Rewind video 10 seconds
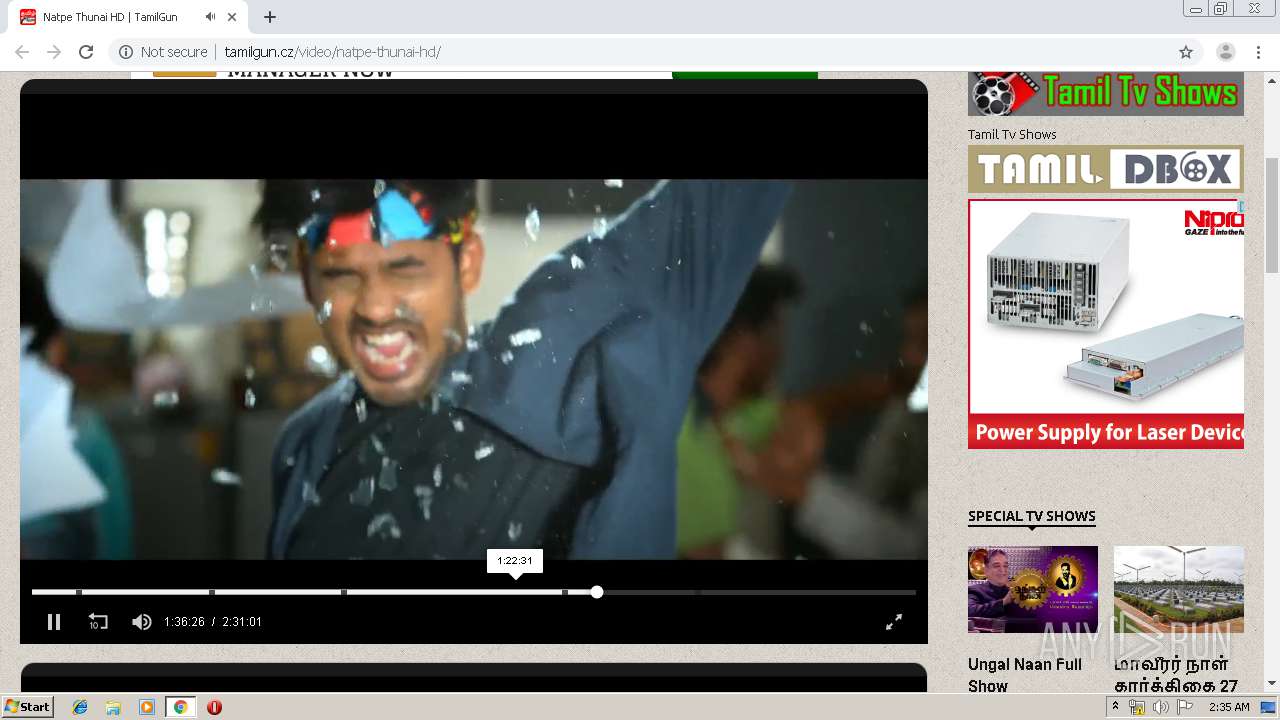The width and height of the screenshot is (1280, 720). (98, 622)
